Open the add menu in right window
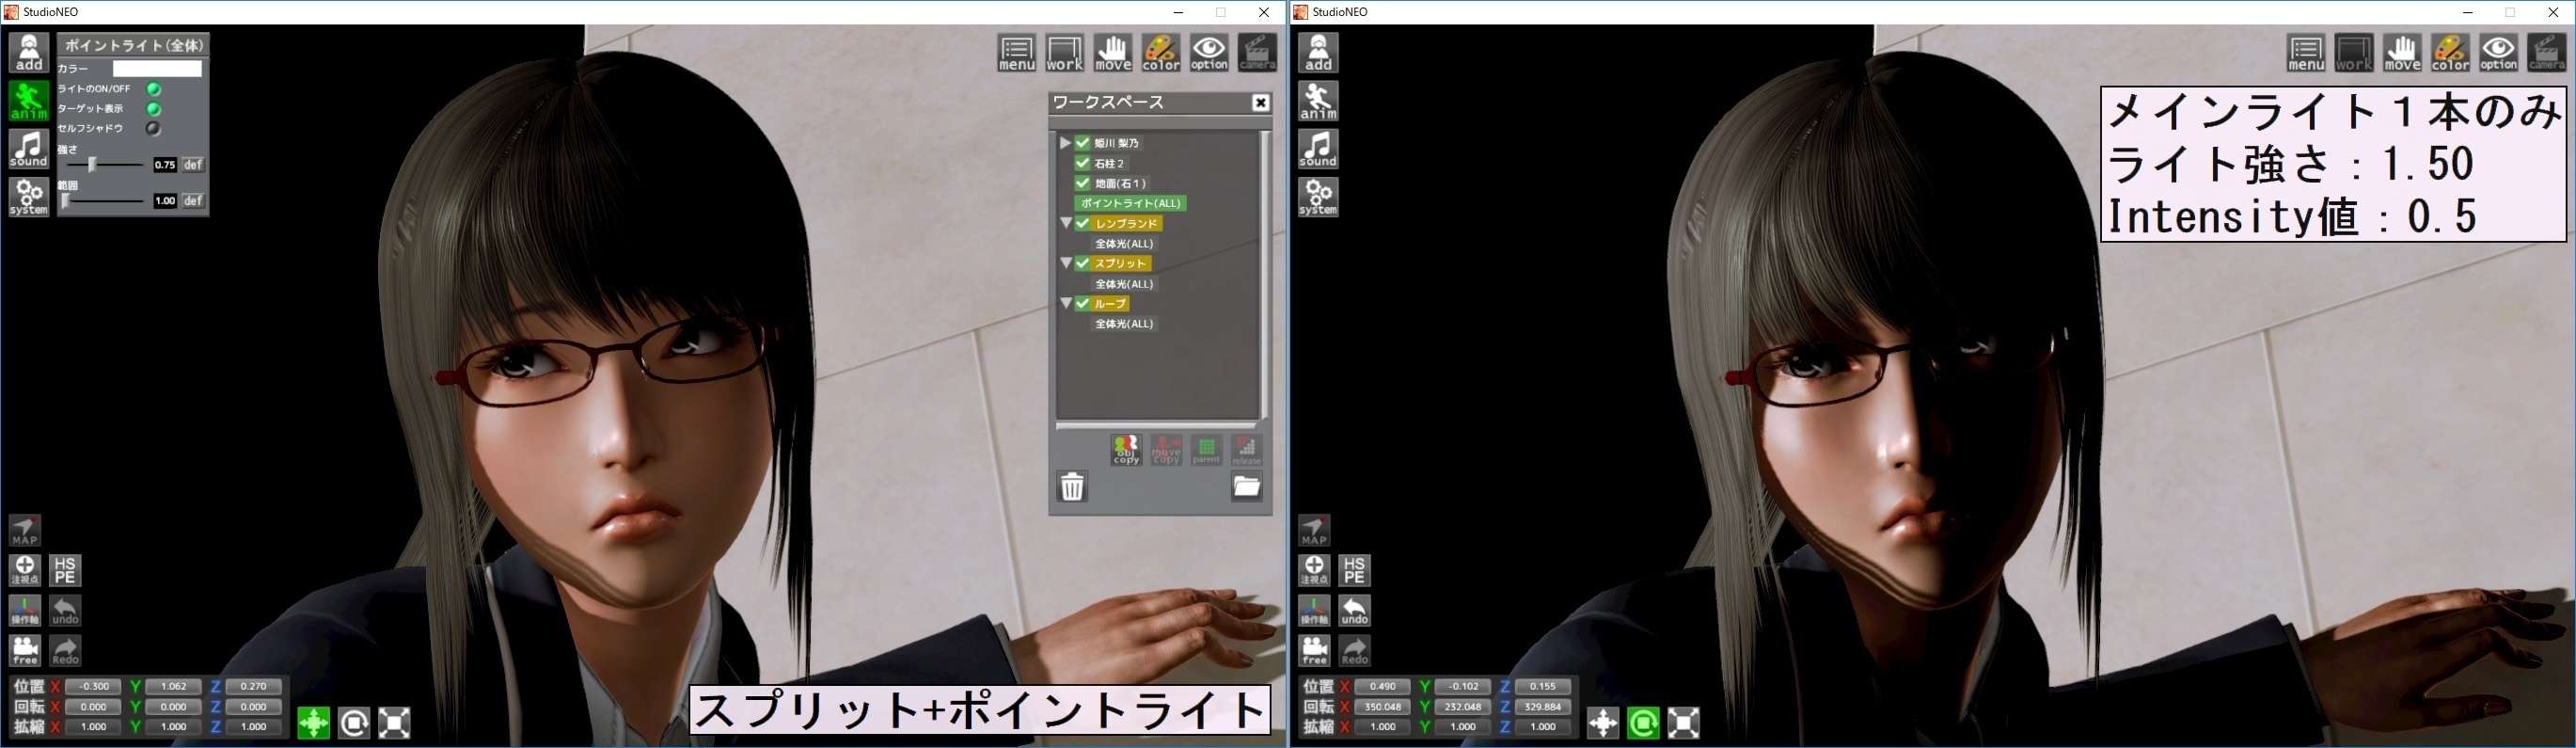Image resolution: width=2576 pixels, height=748 pixels. 1318,52
